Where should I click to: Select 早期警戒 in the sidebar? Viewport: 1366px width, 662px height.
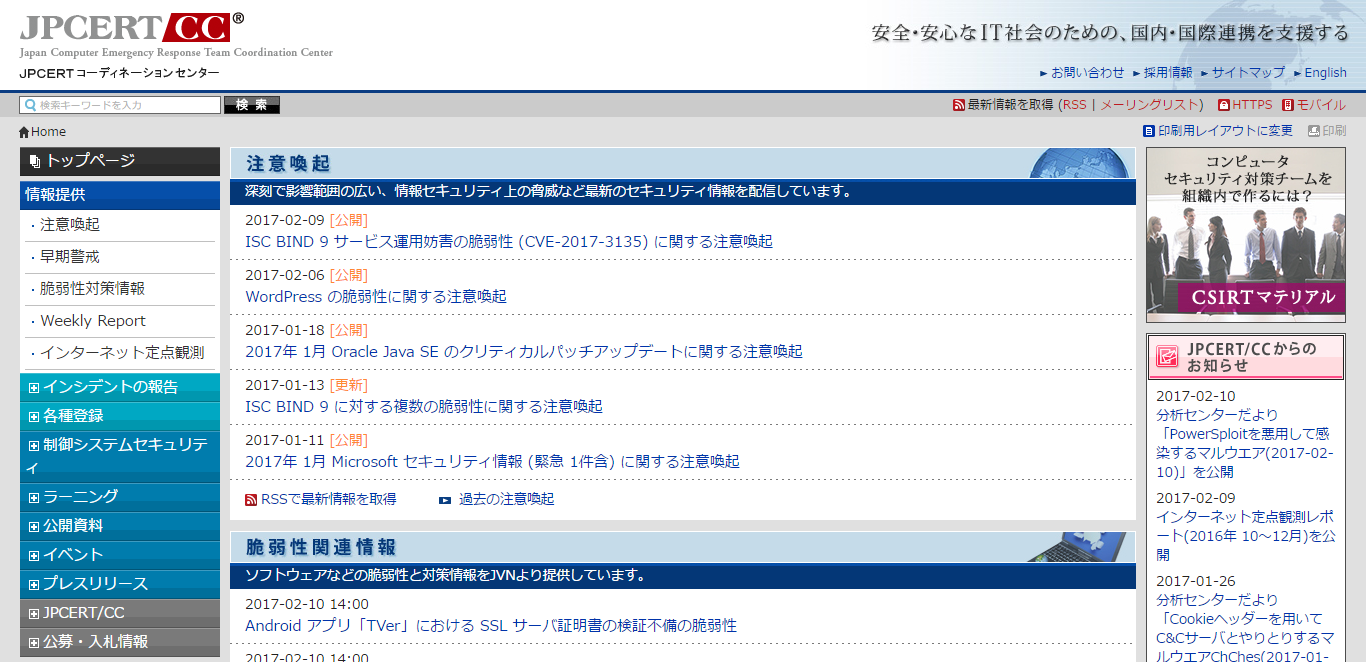click(x=70, y=257)
